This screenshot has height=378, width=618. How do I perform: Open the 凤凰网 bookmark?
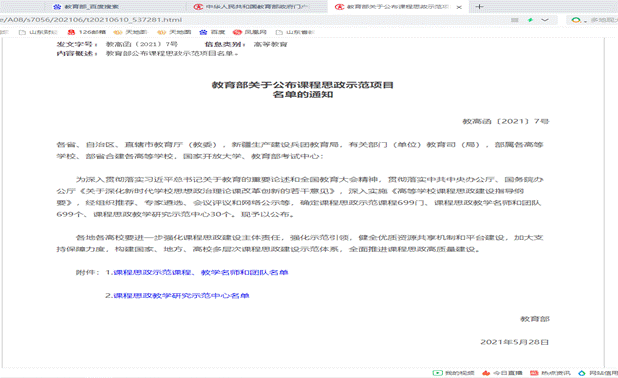250,32
